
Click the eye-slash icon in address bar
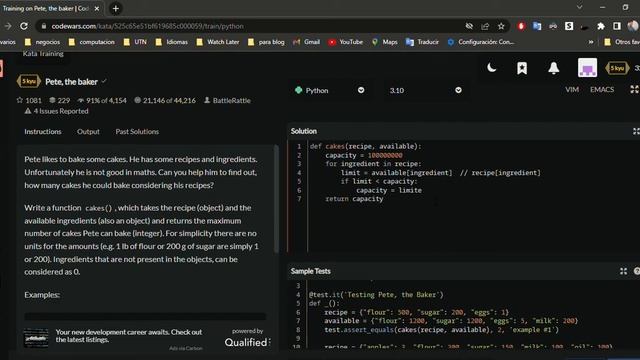469,26
